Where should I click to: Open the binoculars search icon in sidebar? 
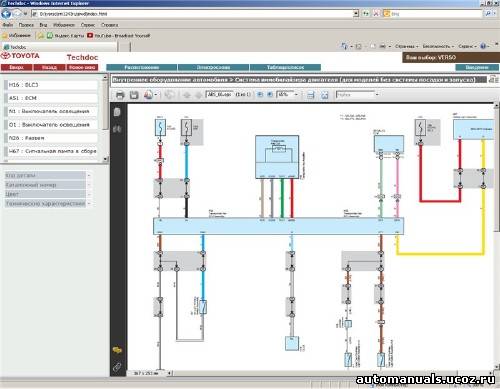(x=117, y=128)
